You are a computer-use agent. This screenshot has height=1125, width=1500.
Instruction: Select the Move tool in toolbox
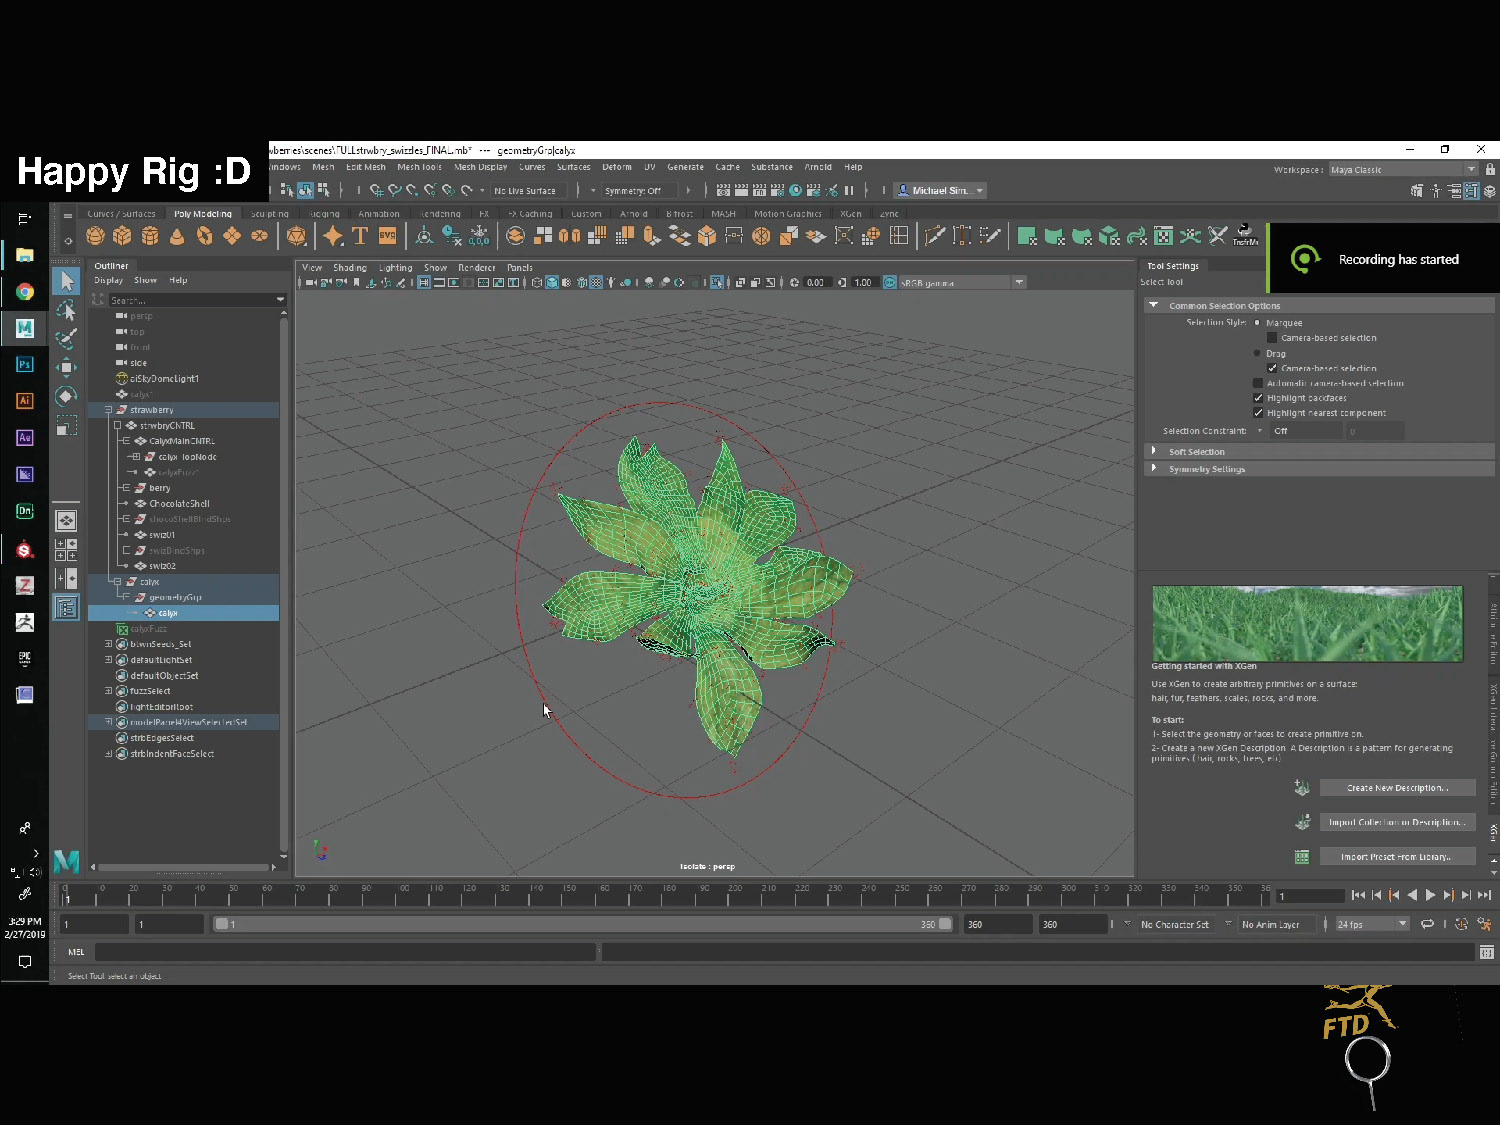66,367
